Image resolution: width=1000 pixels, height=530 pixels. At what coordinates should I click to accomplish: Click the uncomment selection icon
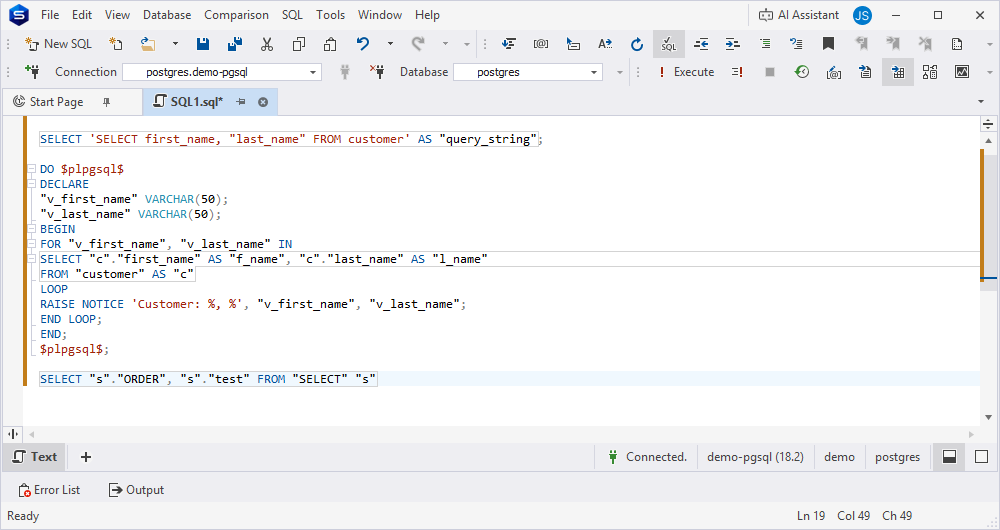coord(796,44)
